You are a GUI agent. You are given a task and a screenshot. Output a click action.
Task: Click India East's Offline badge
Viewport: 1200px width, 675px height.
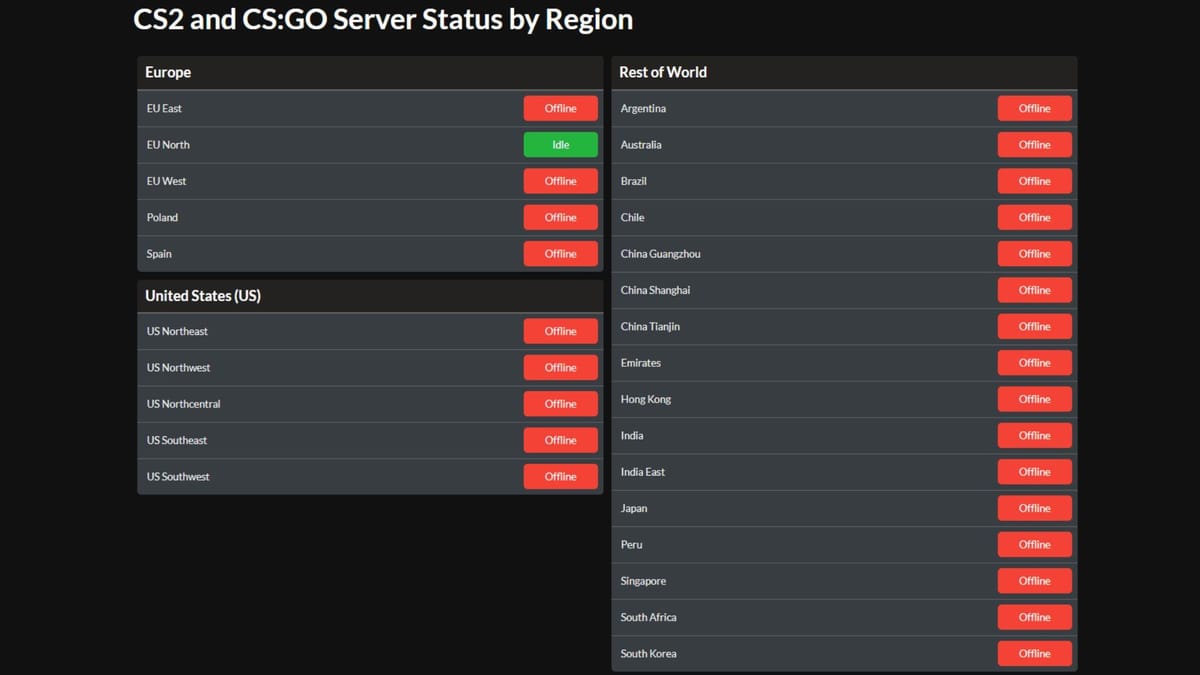[x=1035, y=472]
